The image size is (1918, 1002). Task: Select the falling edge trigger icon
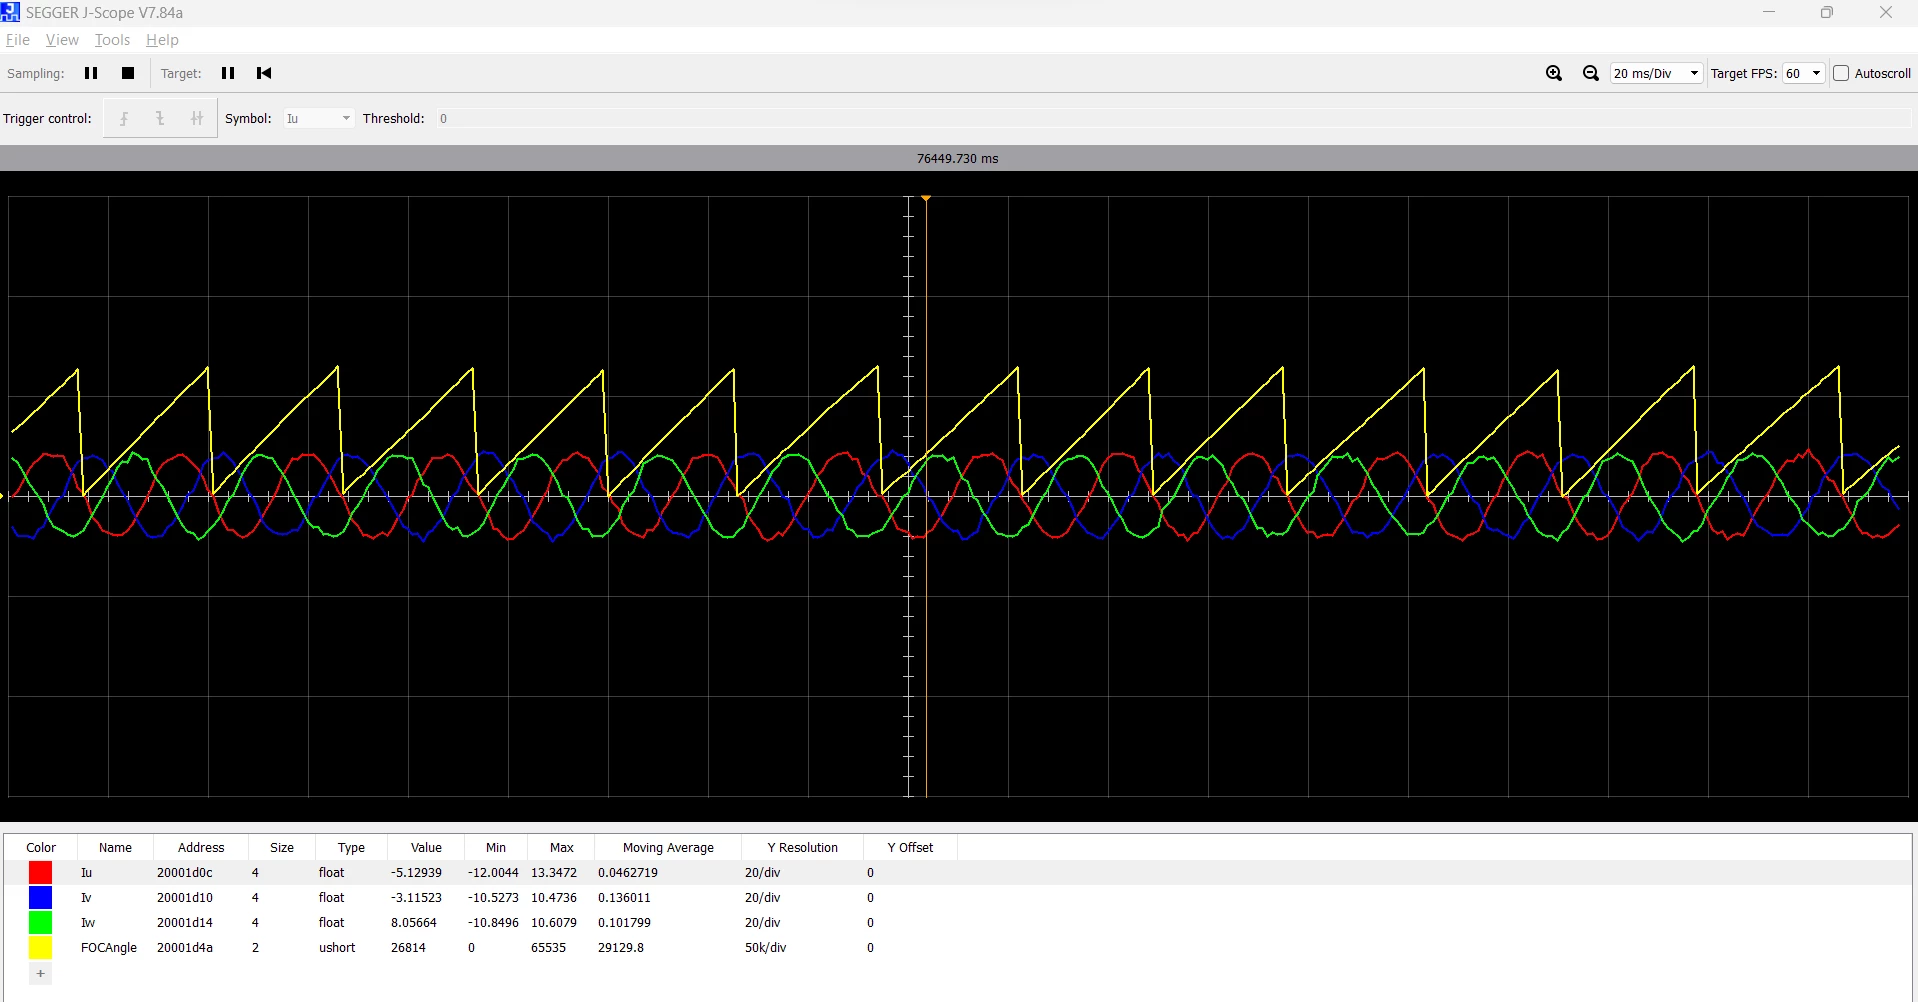pos(160,118)
